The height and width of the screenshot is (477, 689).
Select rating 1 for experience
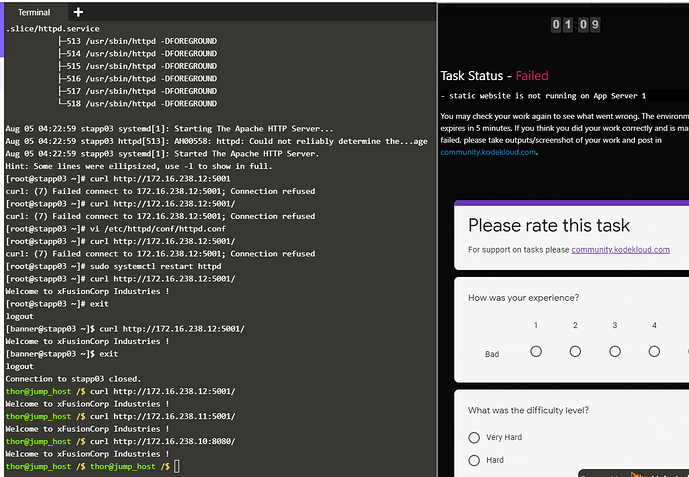click(536, 351)
